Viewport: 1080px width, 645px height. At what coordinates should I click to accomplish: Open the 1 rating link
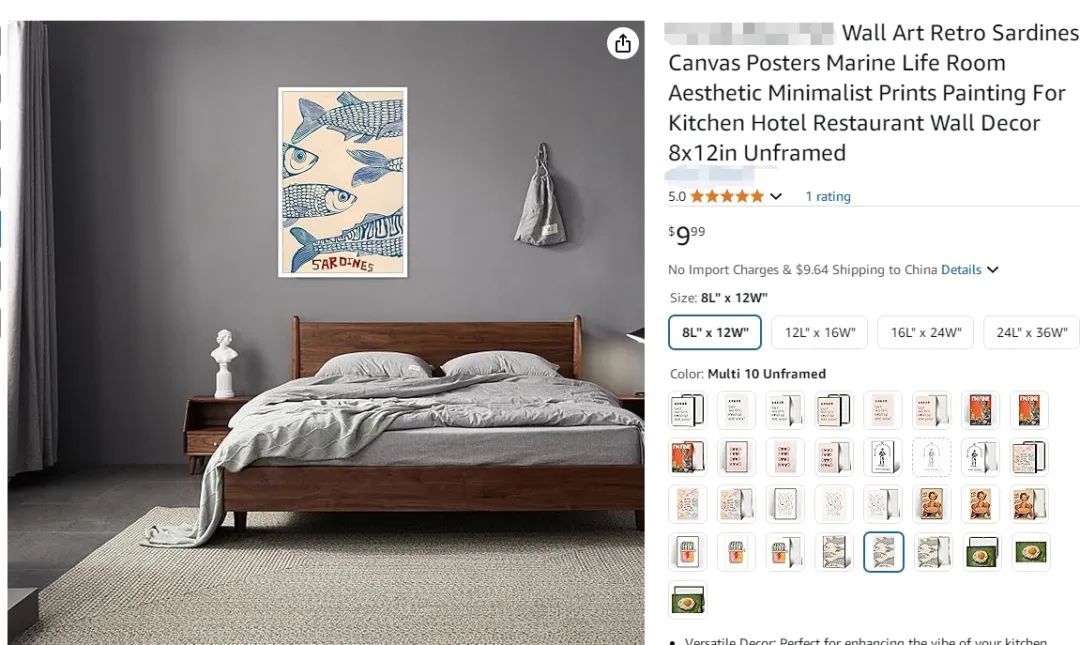[x=828, y=196]
